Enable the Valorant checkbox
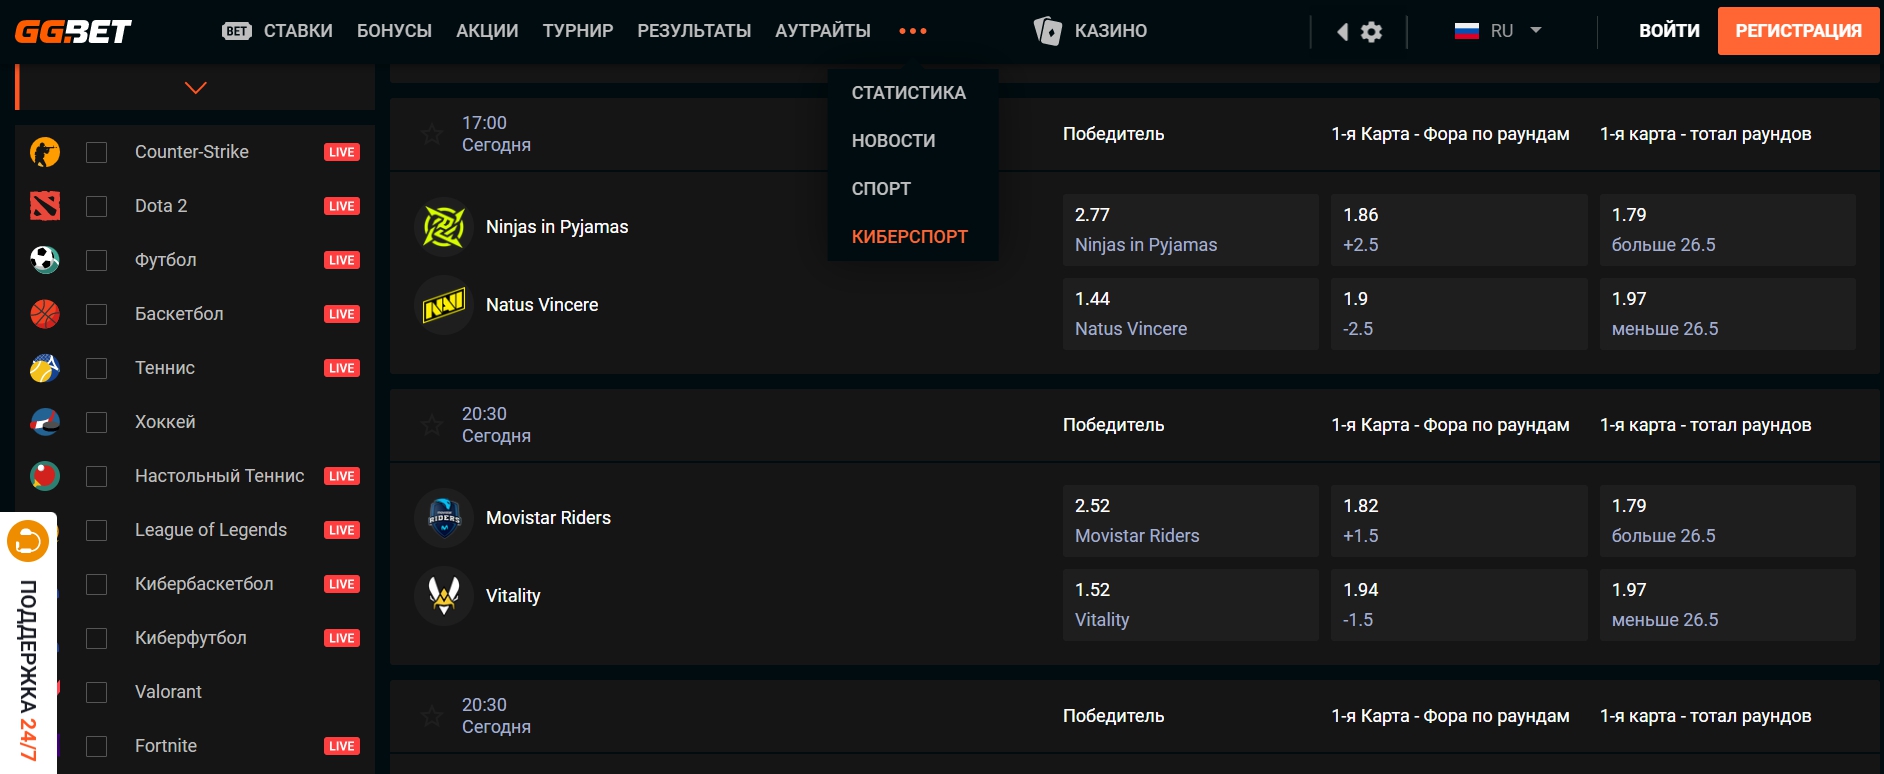The width and height of the screenshot is (1884, 774). (97, 692)
